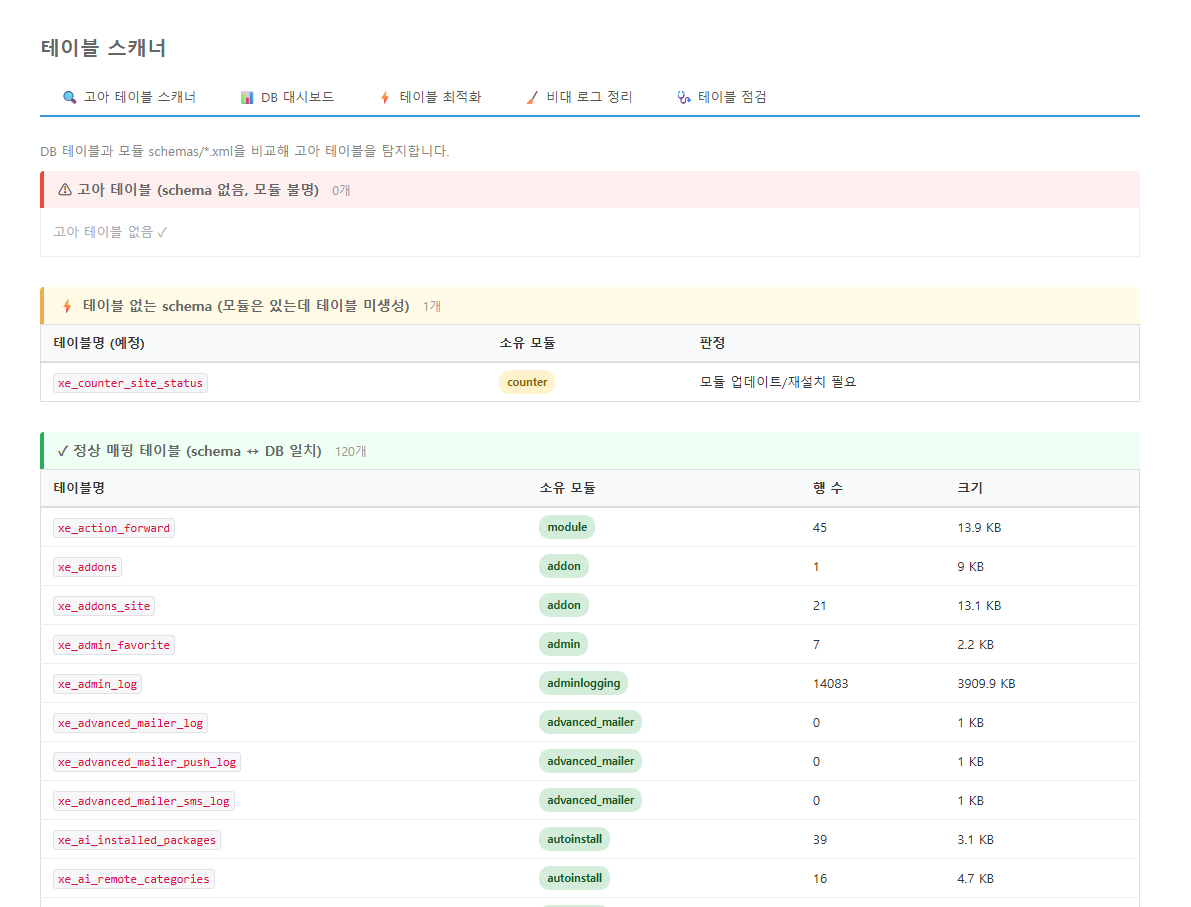Select the xe_admin_favorite table name
1191x907 pixels.
click(114, 645)
